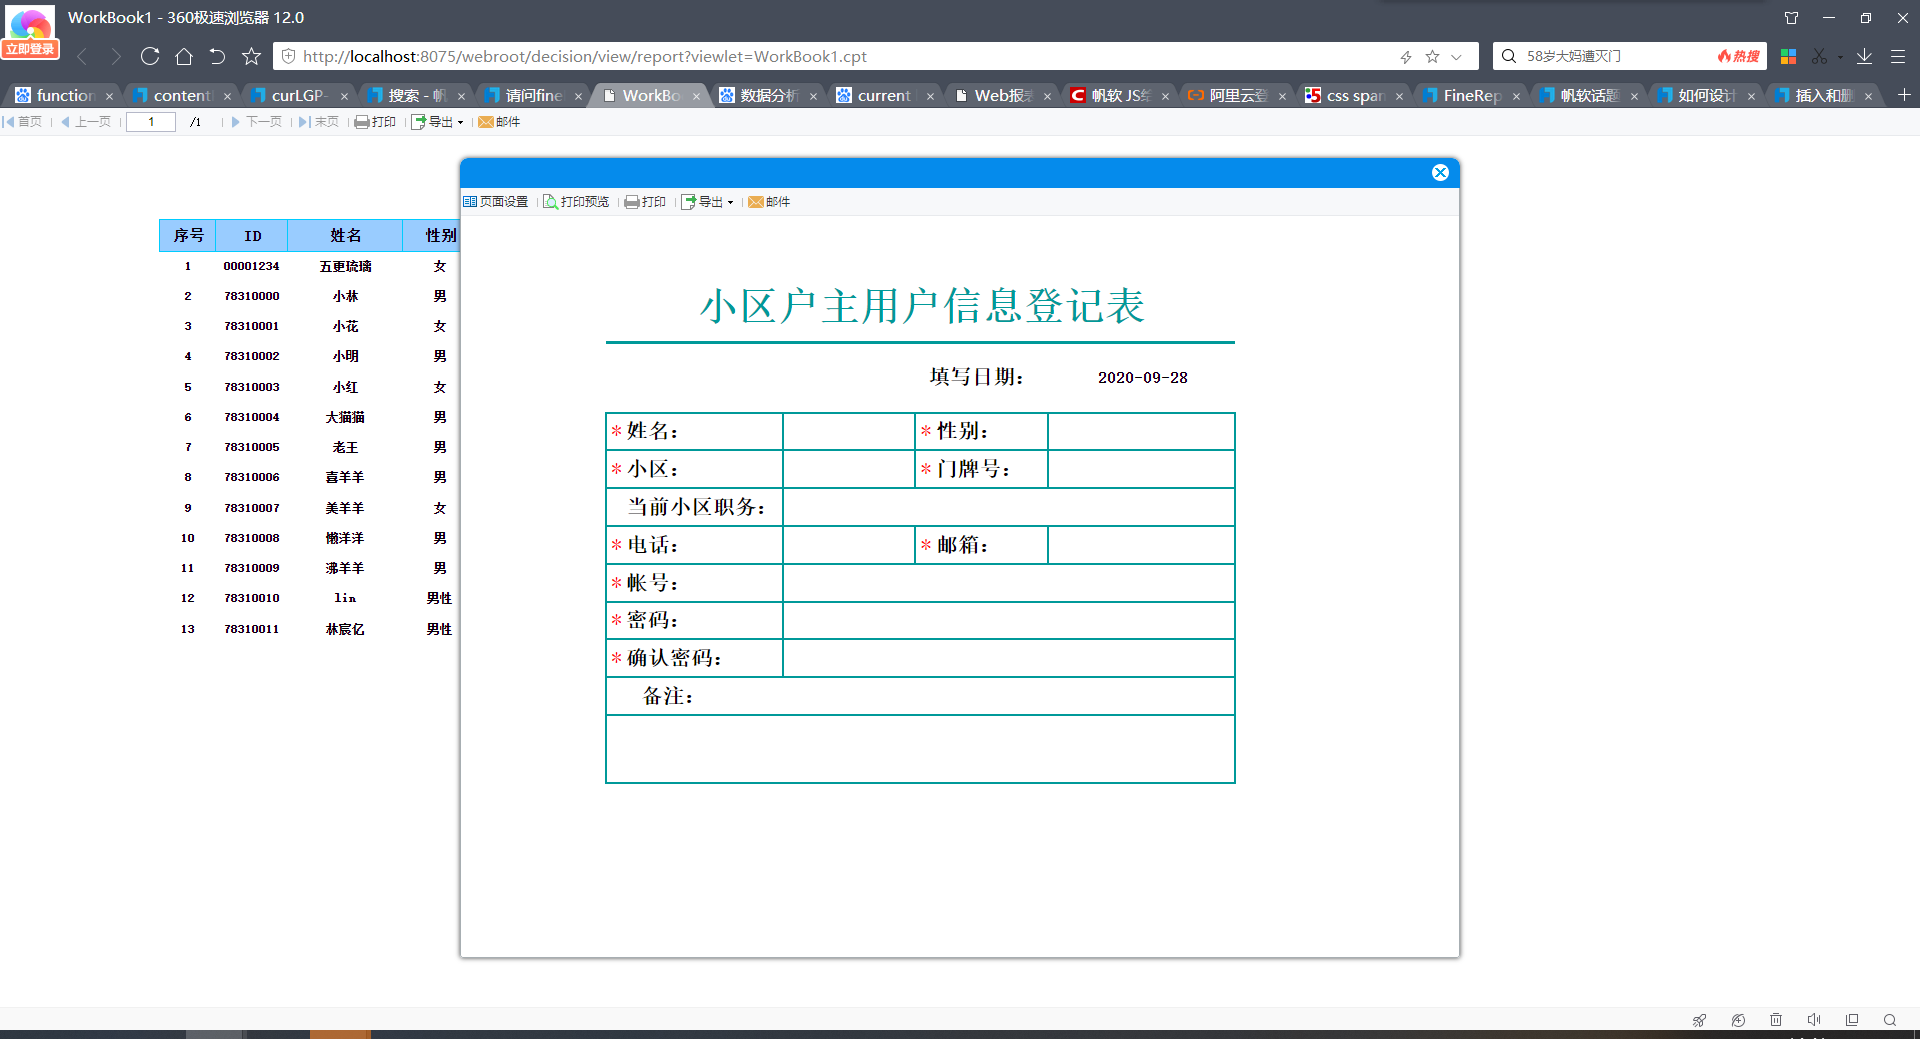Click the page number input field

[151, 122]
